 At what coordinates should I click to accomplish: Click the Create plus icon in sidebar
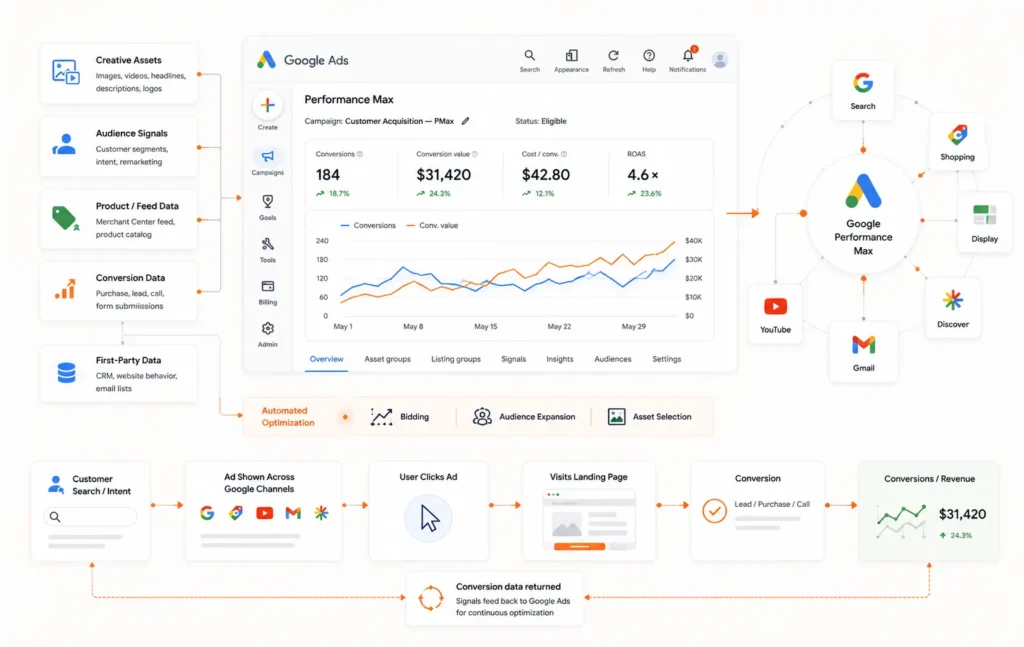coord(267,105)
